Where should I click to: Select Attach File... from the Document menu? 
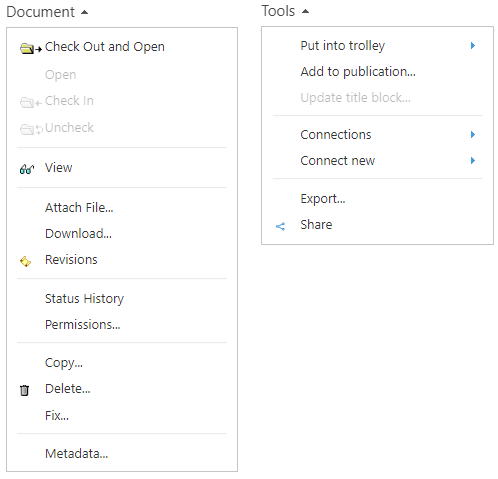pyautogui.click(x=79, y=208)
